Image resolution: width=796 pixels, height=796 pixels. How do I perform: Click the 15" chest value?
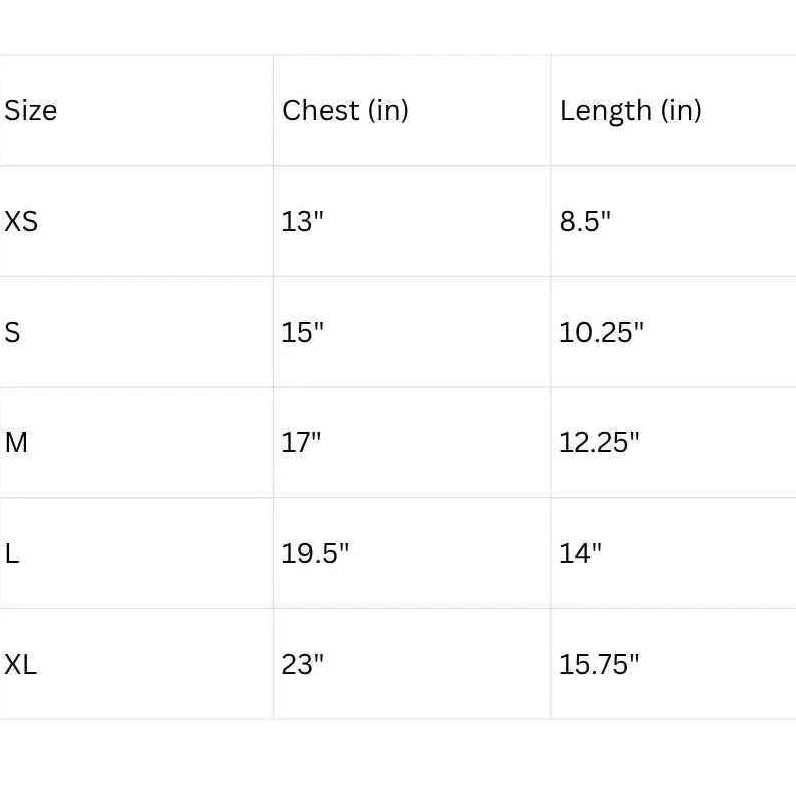303,333
